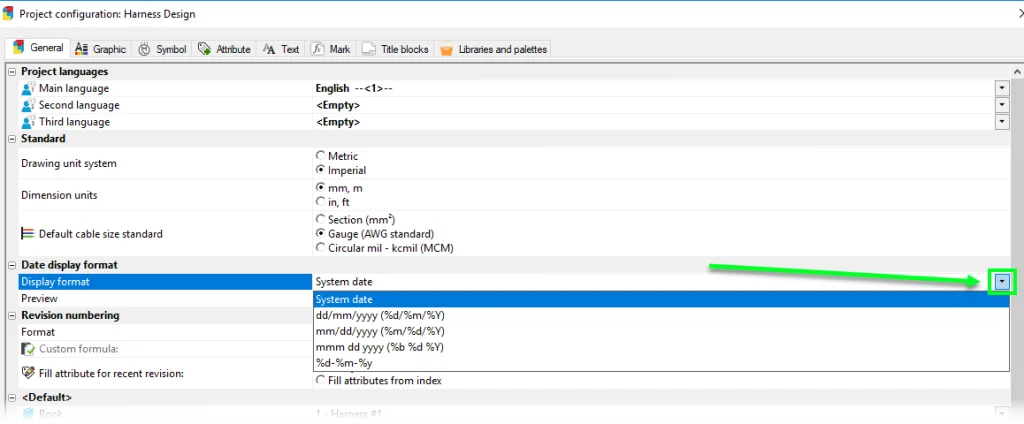Choose dd/mm/yyyy (%d/%m/%Y) date format
Viewport: 1024px width, 424px height.
click(x=380, y=315)
